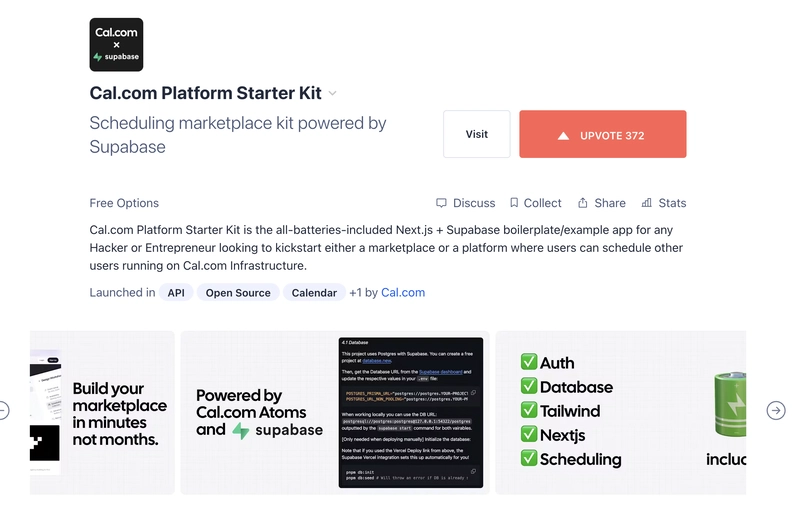This screenshot has height=520, width=800.
Task: Click the dark code screenshot in slide
Action: pyautogui.click(x=411, y=412)
